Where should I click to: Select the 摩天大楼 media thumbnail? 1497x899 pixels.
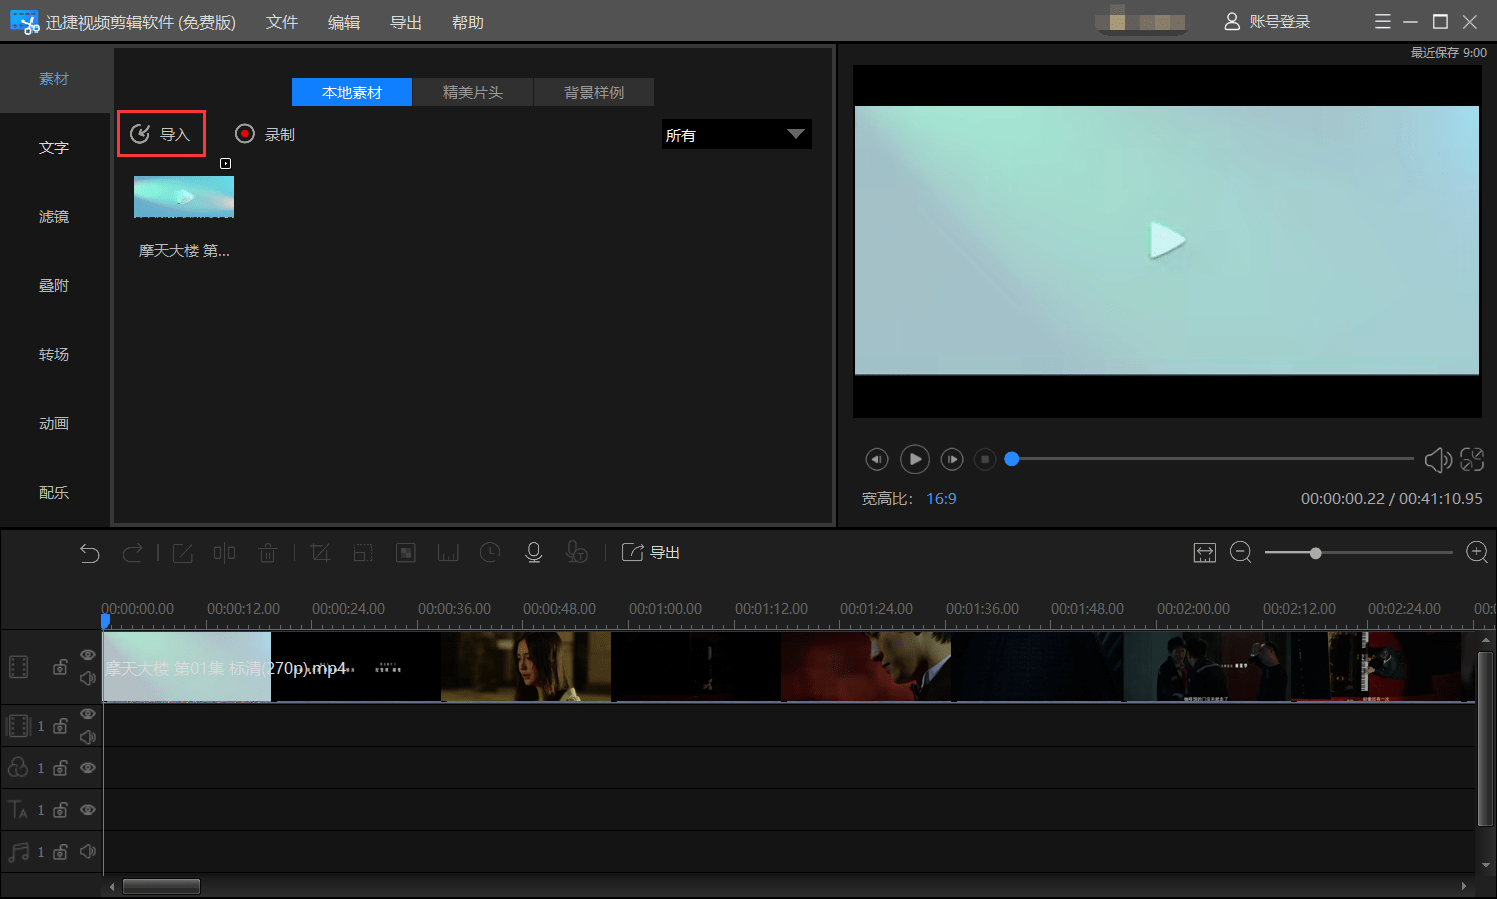pyautogui.click(x=184, y=197)
